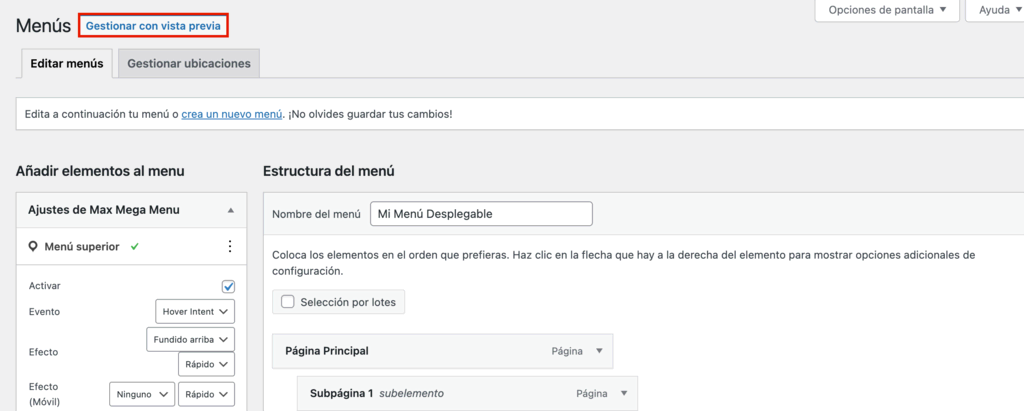
Task: Open the mobile effect Rápido speed dropdown
Action: pos(206,394)
